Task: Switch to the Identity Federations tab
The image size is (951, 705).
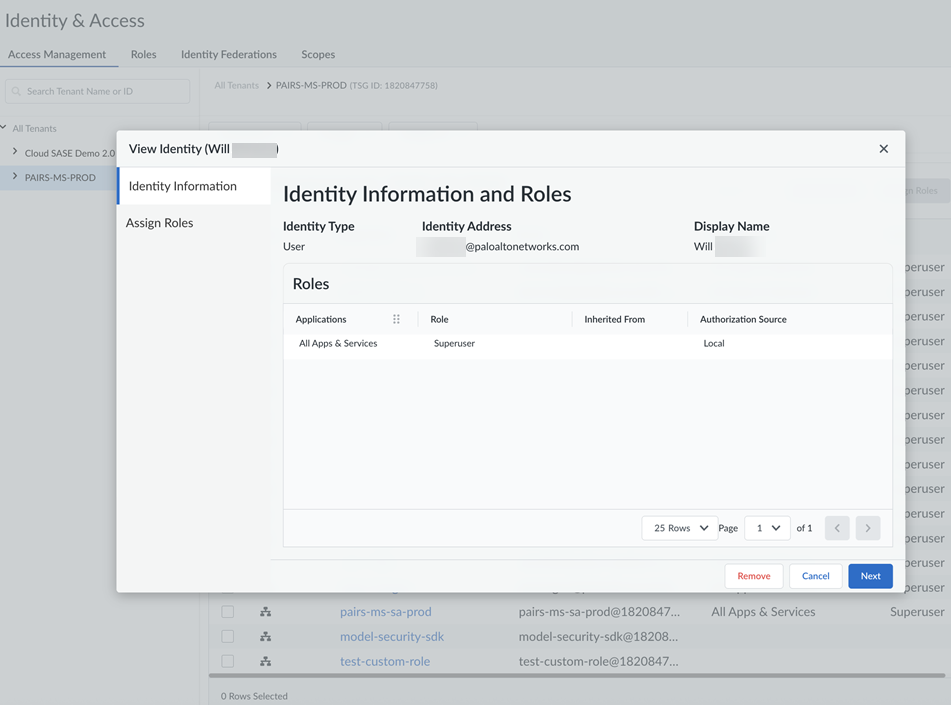Action: point(228,54)
